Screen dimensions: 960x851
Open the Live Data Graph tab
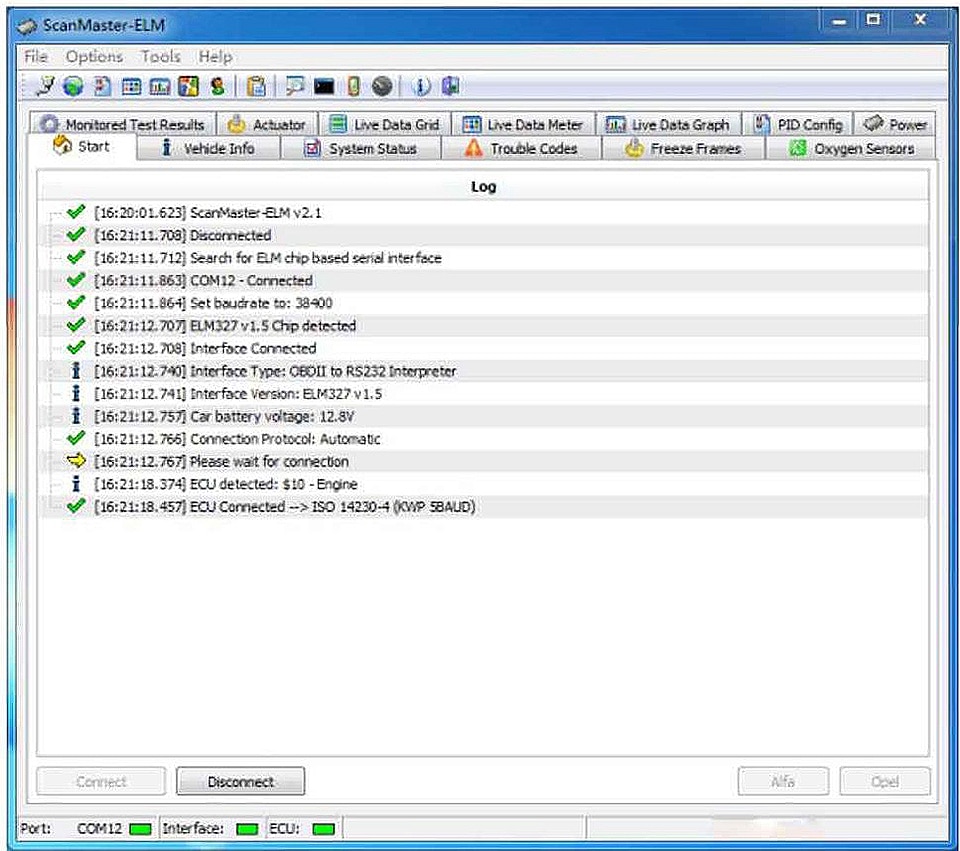(x=669, y=124)
